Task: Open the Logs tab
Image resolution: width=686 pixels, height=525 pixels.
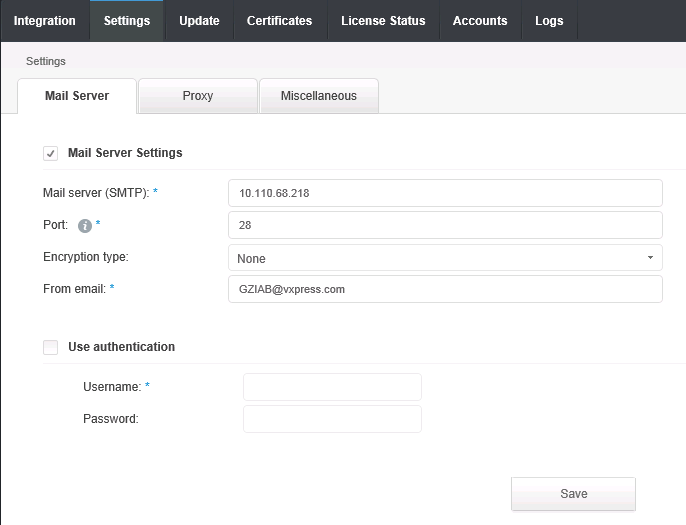Action: pos(549,21)
